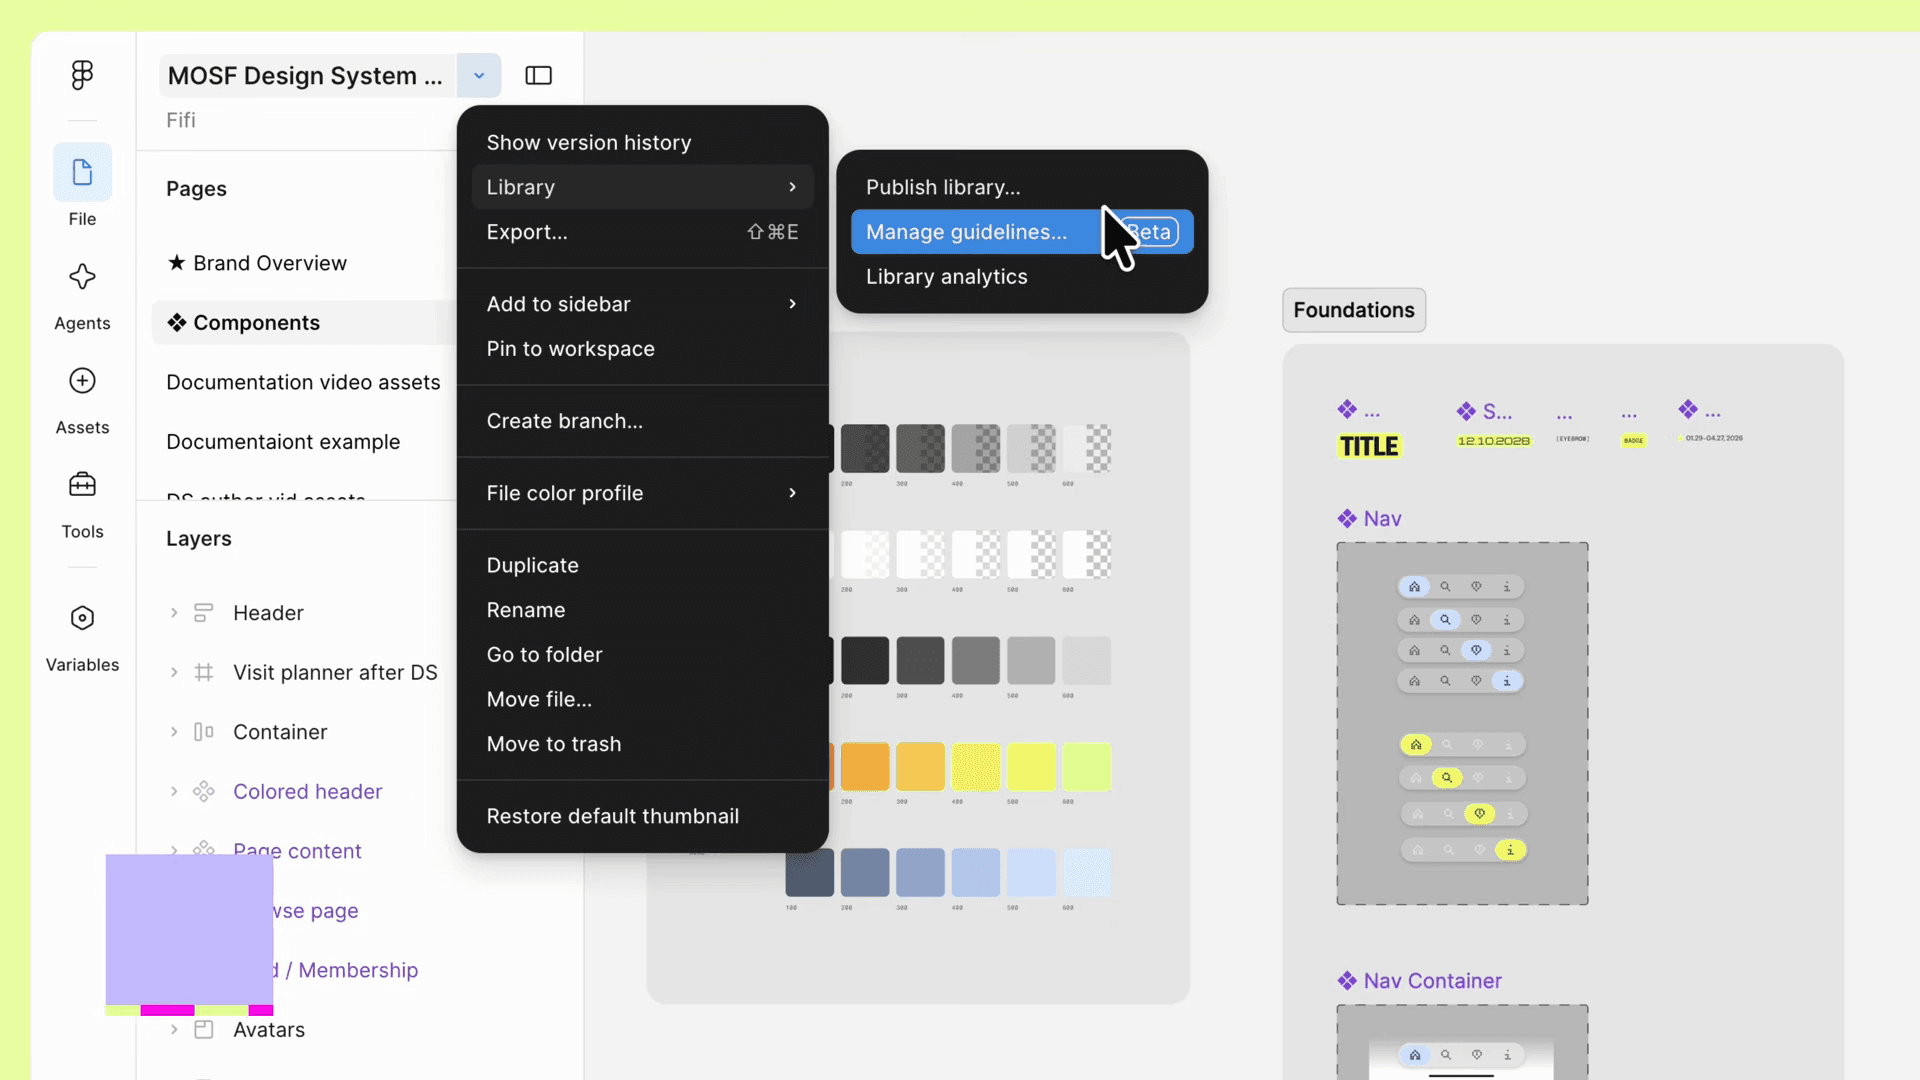Open Documentation video assets page
Screen dimensions: 1920x1080
[303, 382]
